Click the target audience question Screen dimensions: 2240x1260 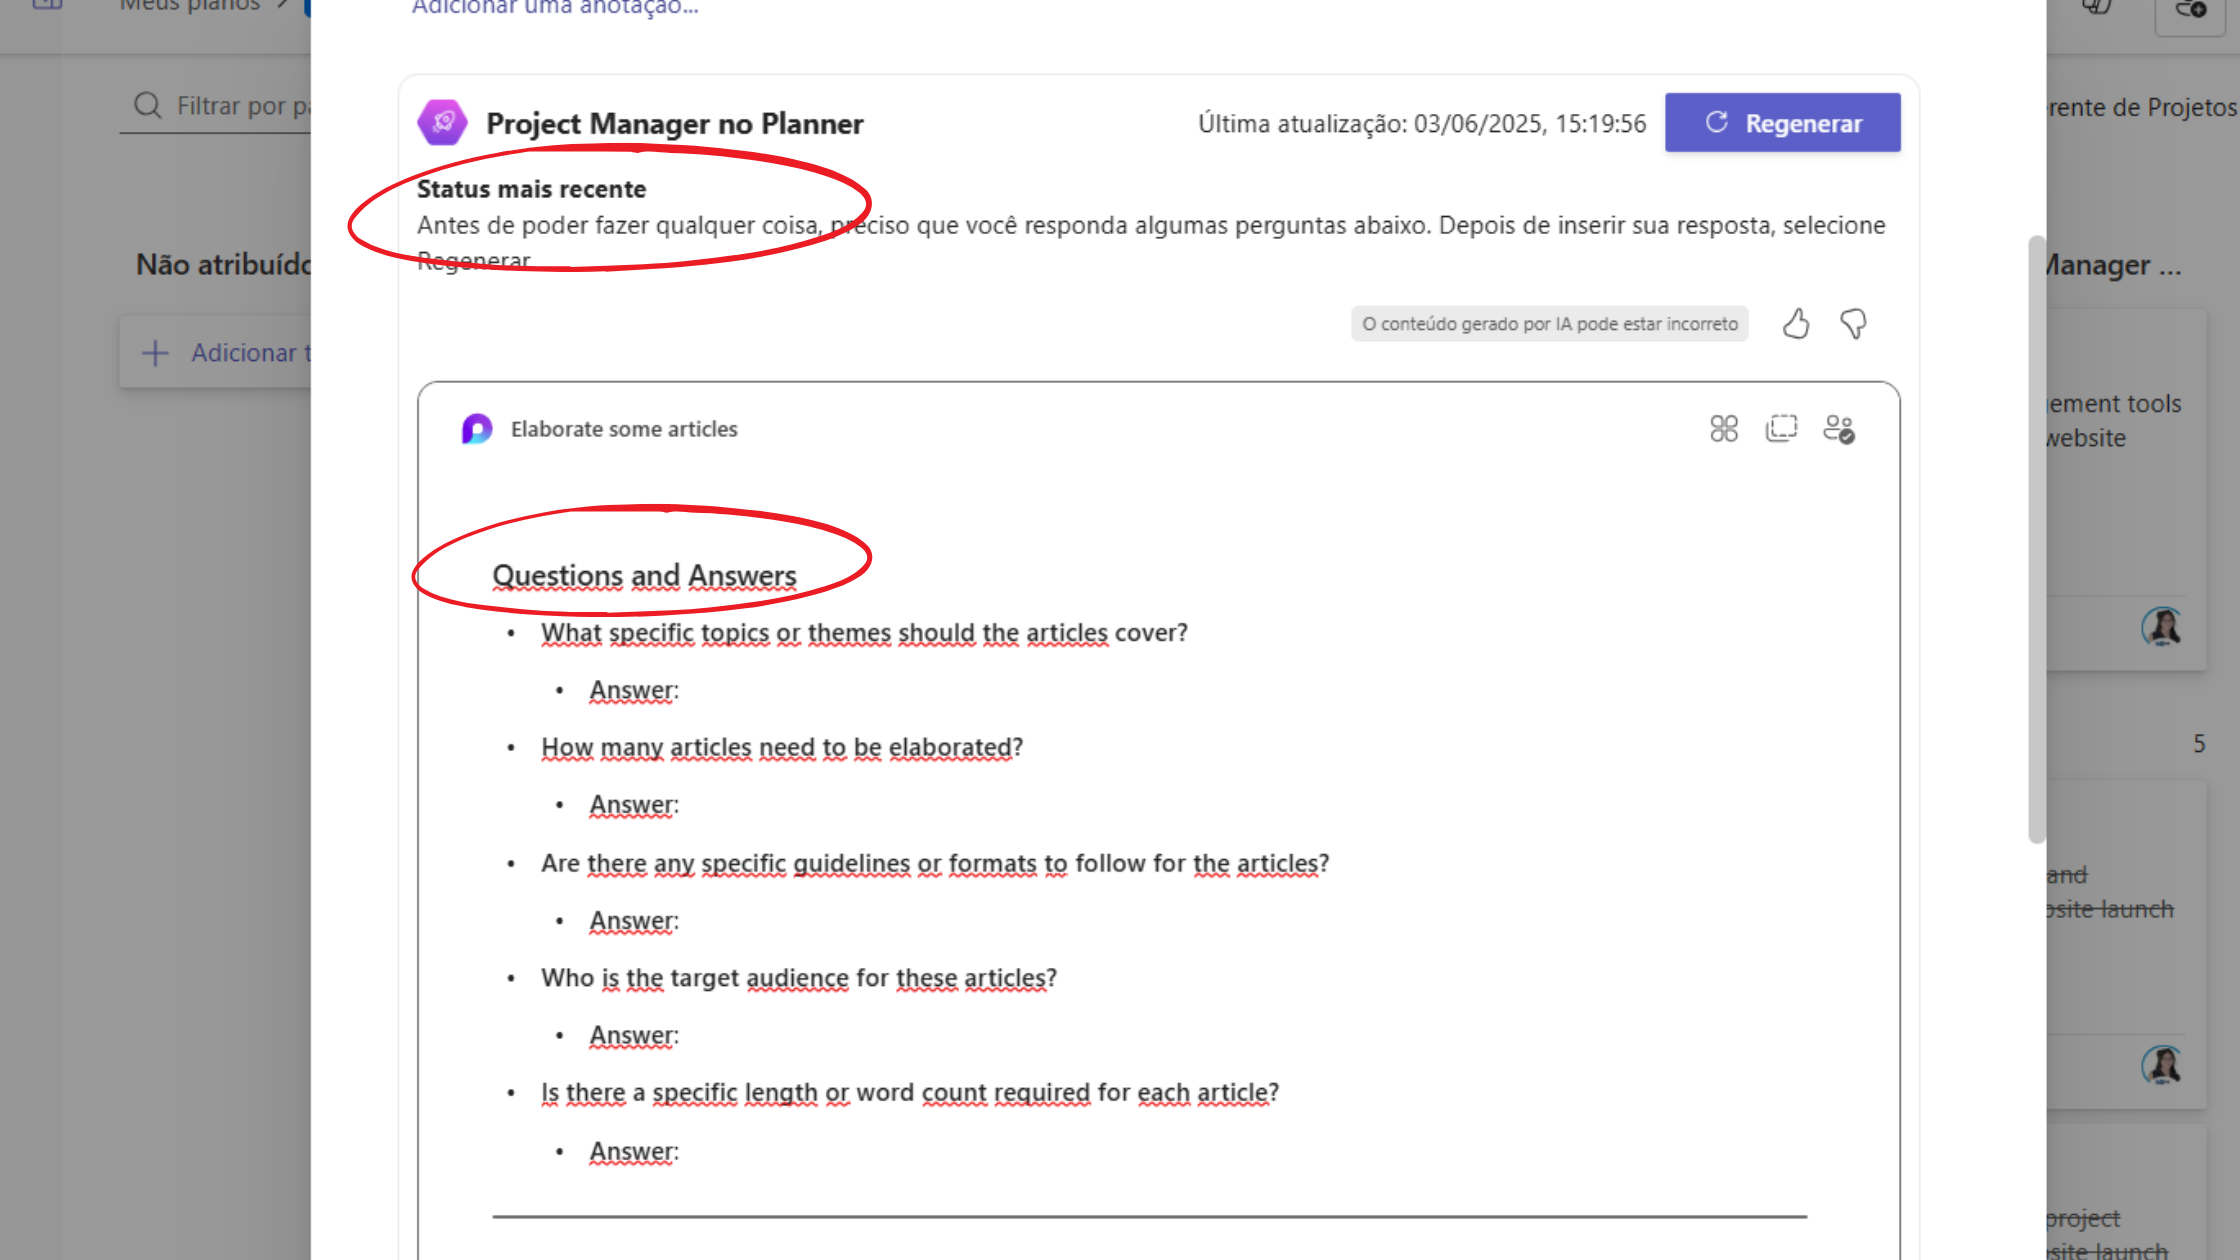click(799, 978)
